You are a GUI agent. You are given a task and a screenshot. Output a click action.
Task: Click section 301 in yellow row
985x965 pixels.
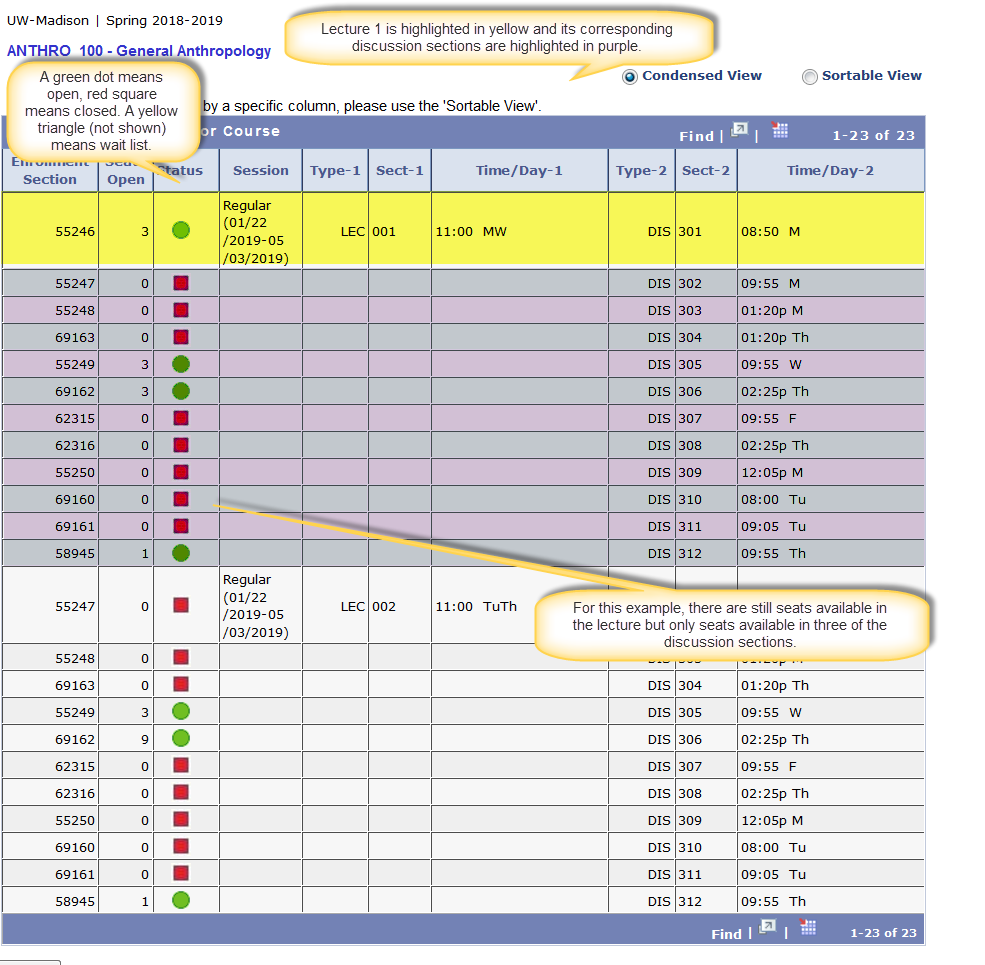tap(690, 232)
